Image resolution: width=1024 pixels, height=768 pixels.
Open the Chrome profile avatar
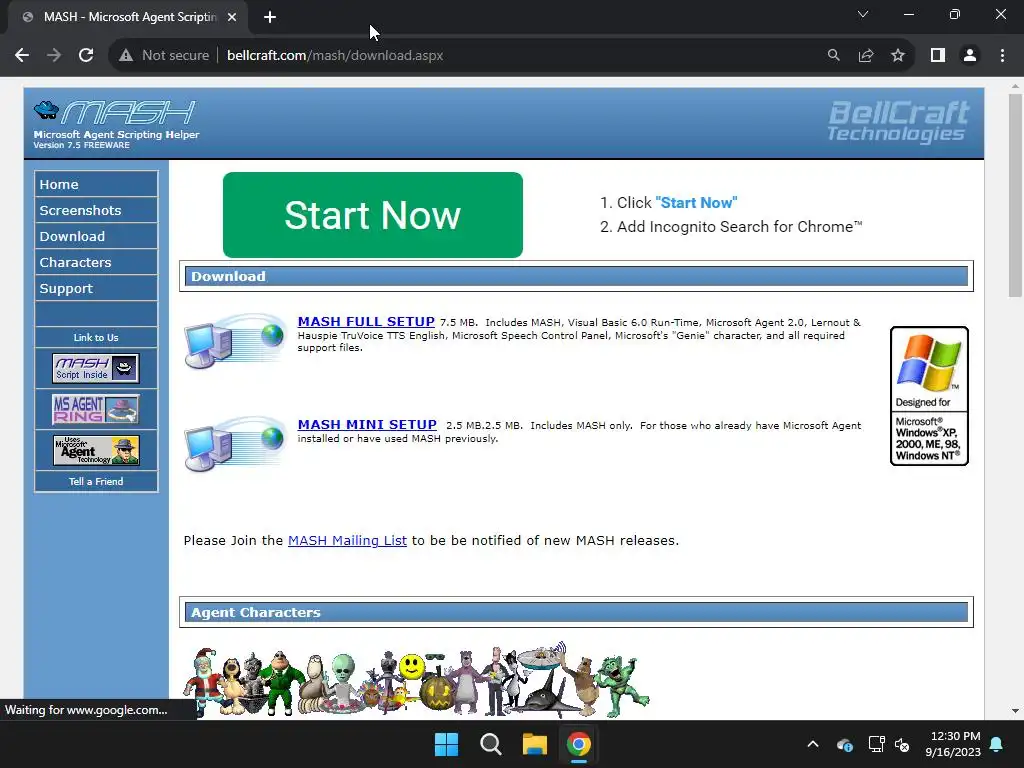coord(970,56)
